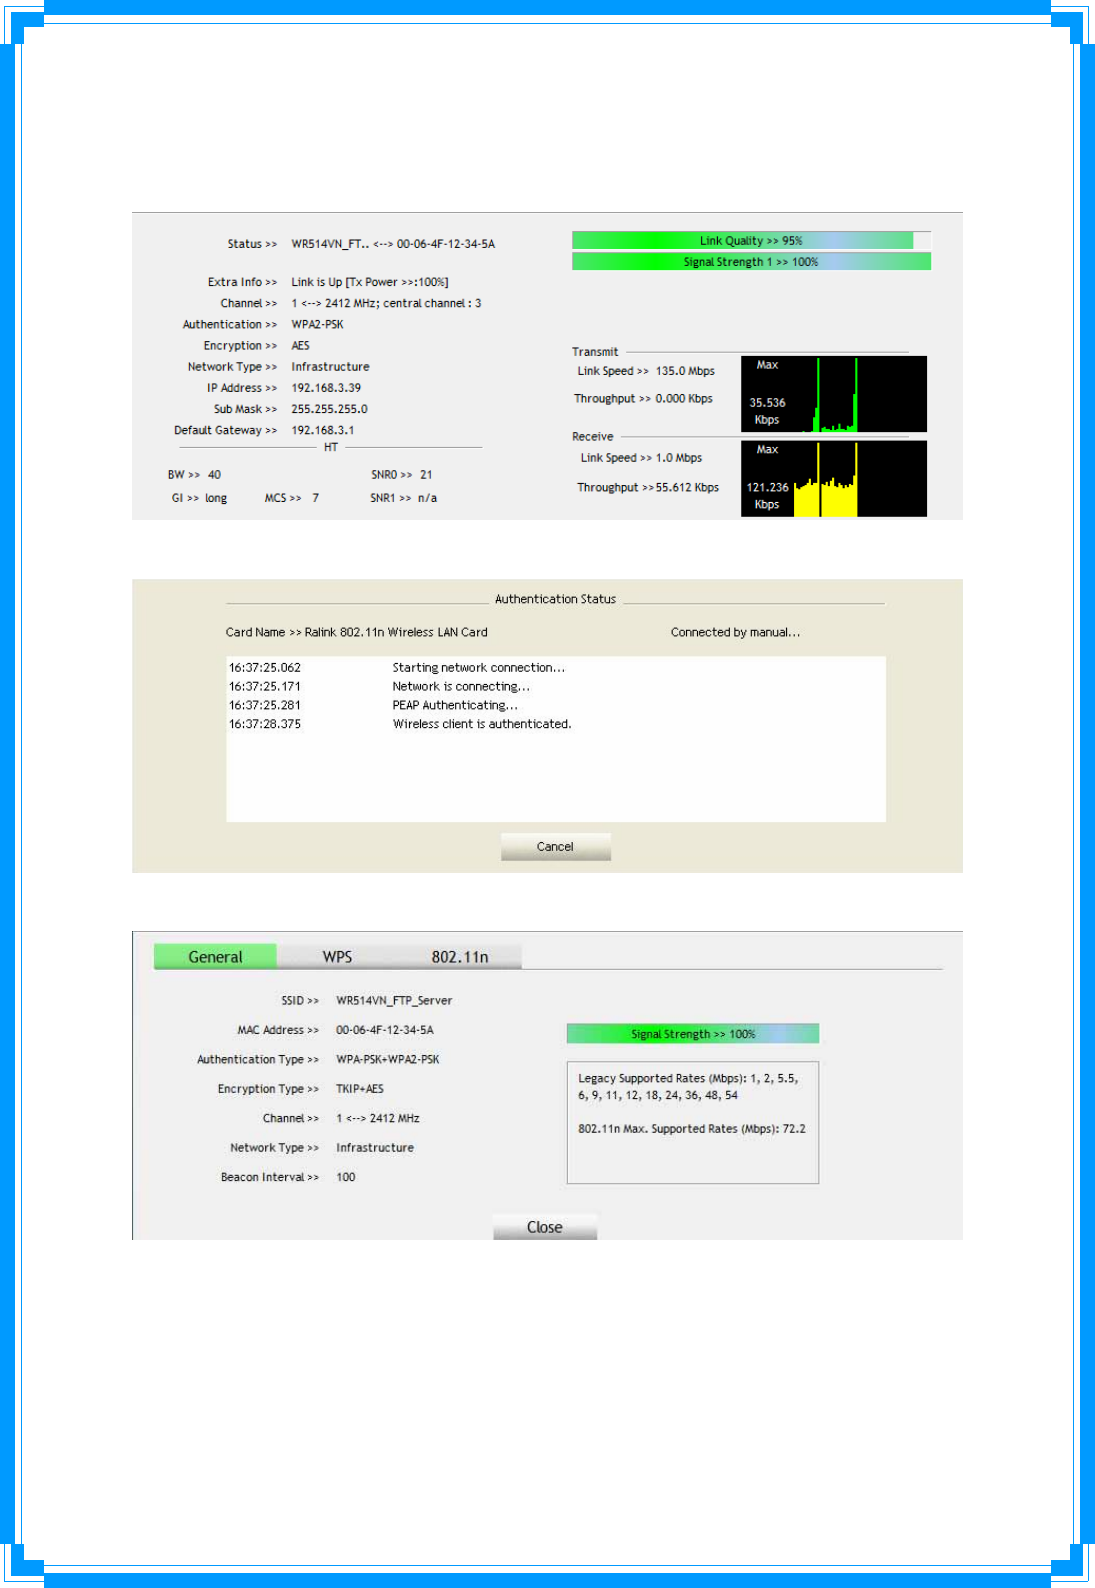Click the Beacon Interval value 100

point(346,1177)
